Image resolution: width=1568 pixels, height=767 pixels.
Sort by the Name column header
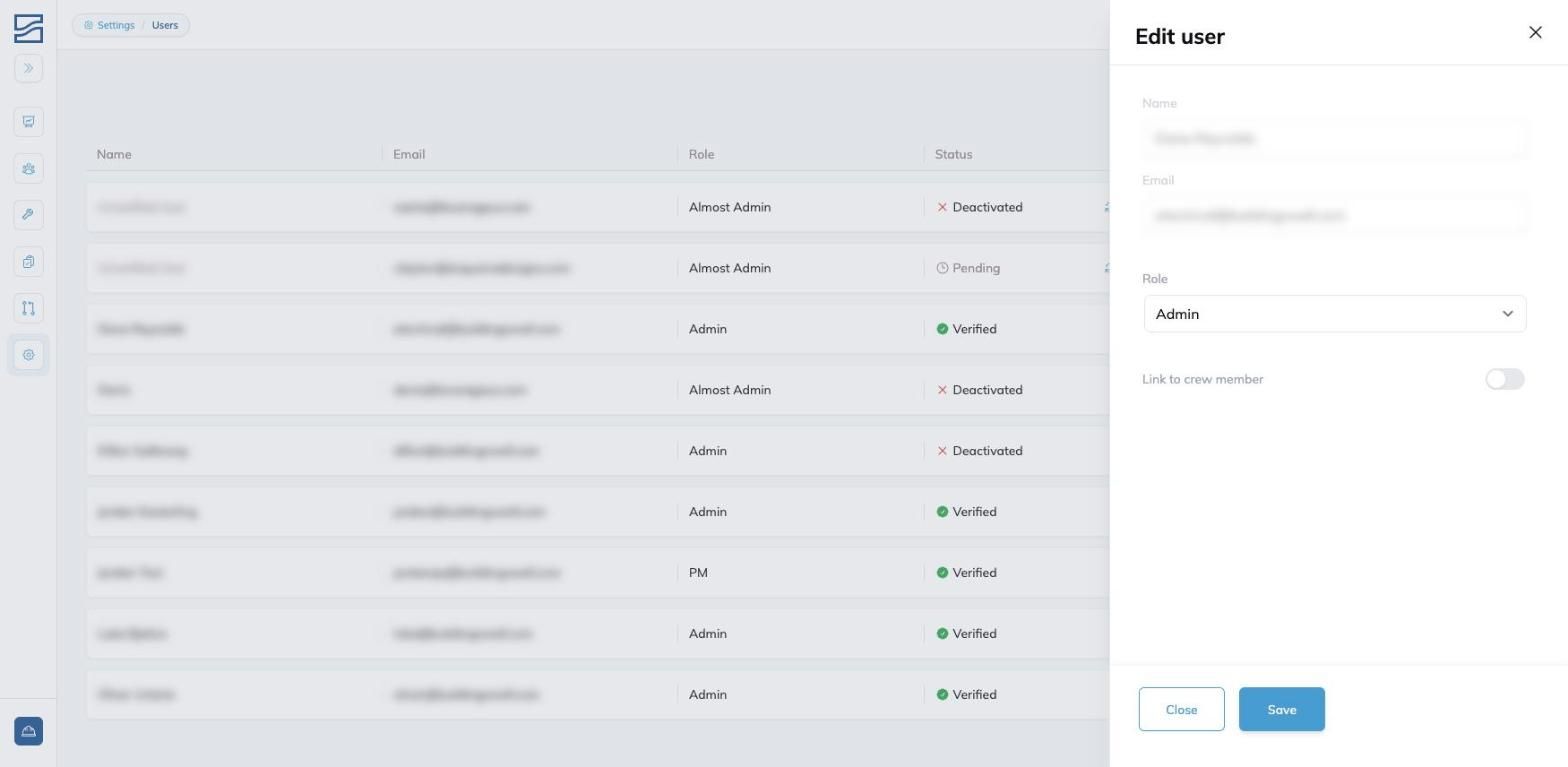point(114,154)
